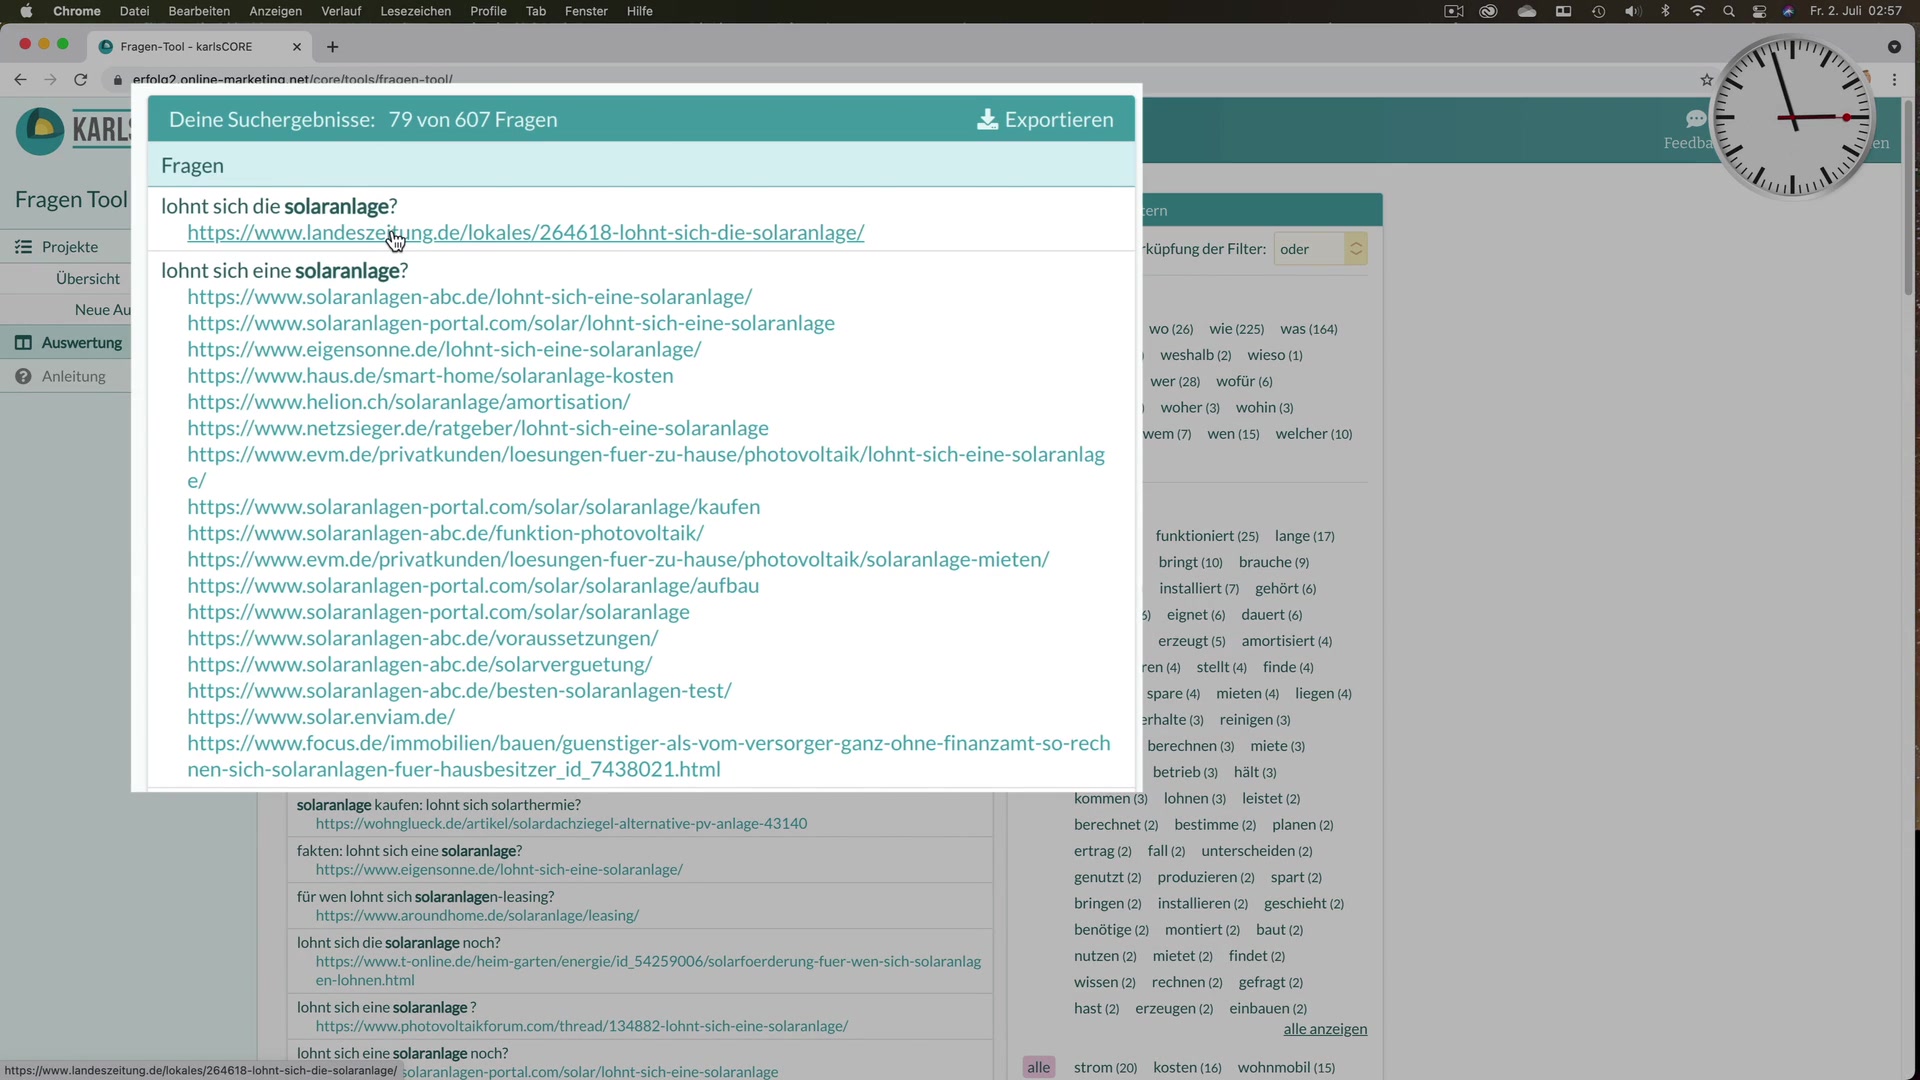Open Spotlight search icon
The width and height of the screenshot is (1920, 1080).
pyautogui.click(x=1728, y=11)
